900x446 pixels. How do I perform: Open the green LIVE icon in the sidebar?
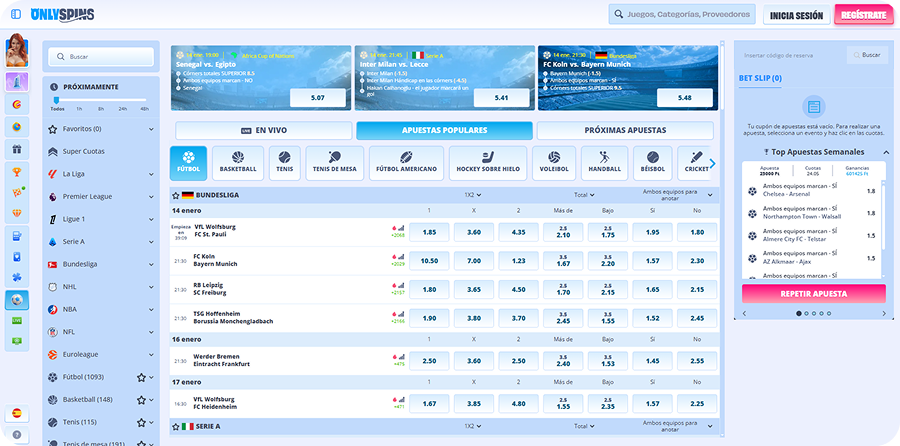pos(17,320)
